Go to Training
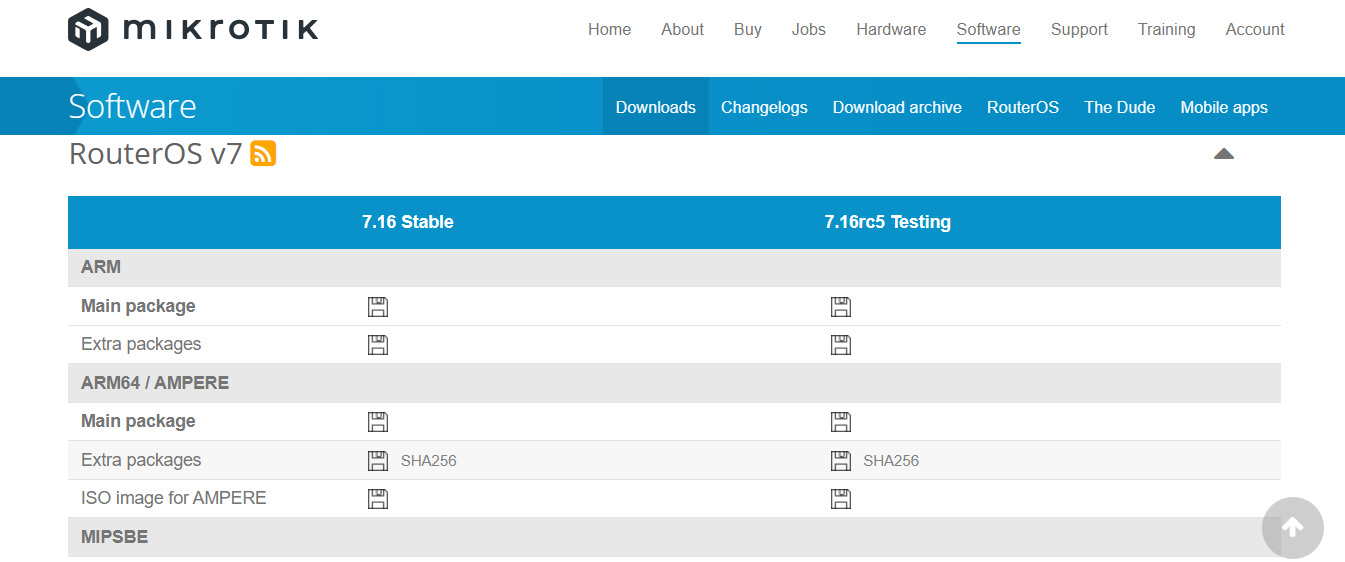Viewport: 1345px width, 562px height. click(1166, 29)
